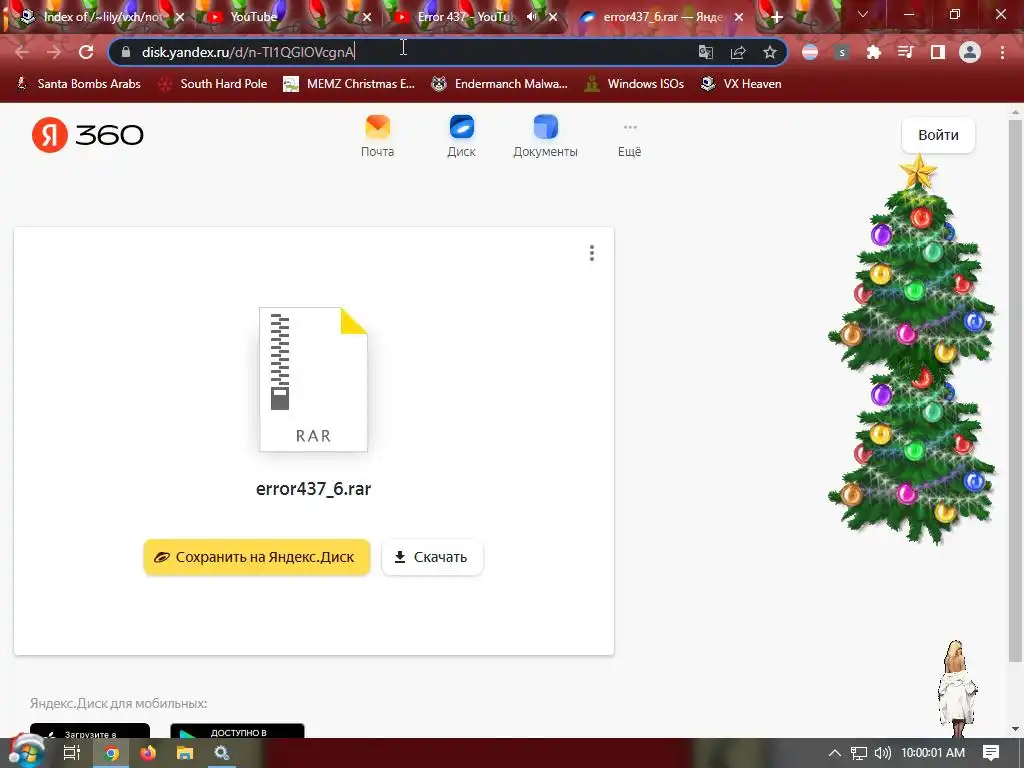Toggle the browser side panel icon
The image size is (1024, 768).
point(938,52)
